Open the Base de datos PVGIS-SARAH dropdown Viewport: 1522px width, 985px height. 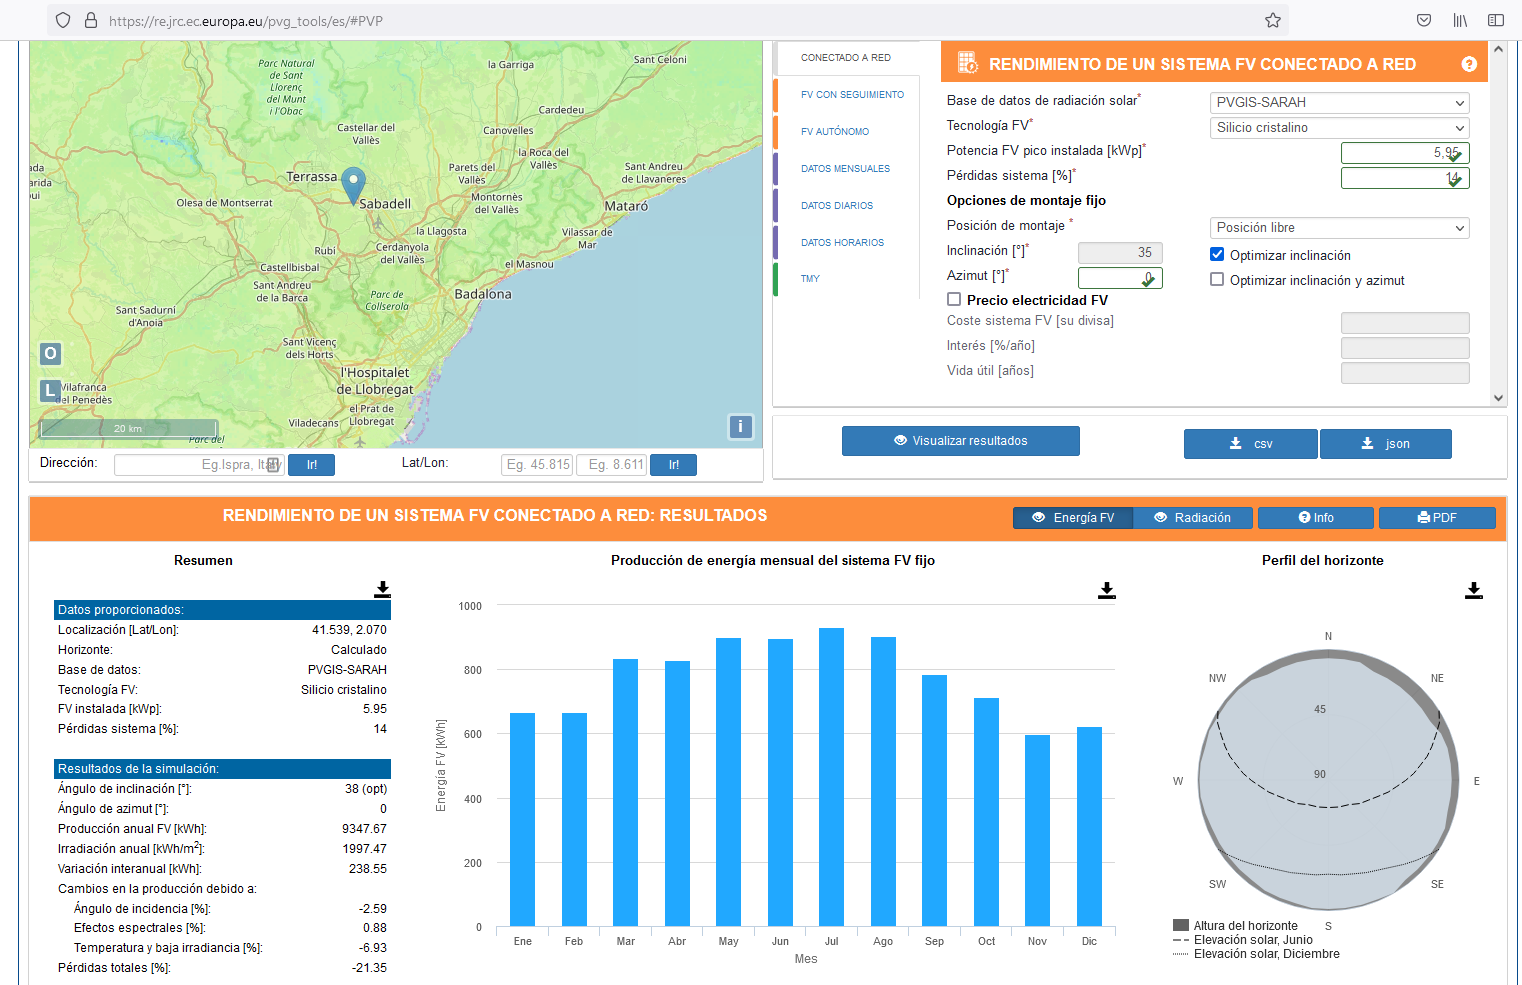(1339, 102)
